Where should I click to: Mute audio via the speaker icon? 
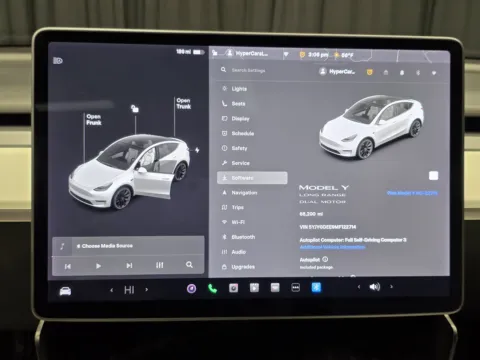375,287
